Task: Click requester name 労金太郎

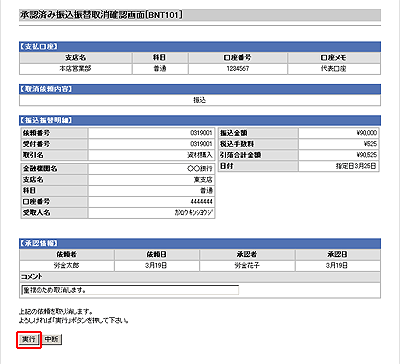Action: tap(67, 266)
